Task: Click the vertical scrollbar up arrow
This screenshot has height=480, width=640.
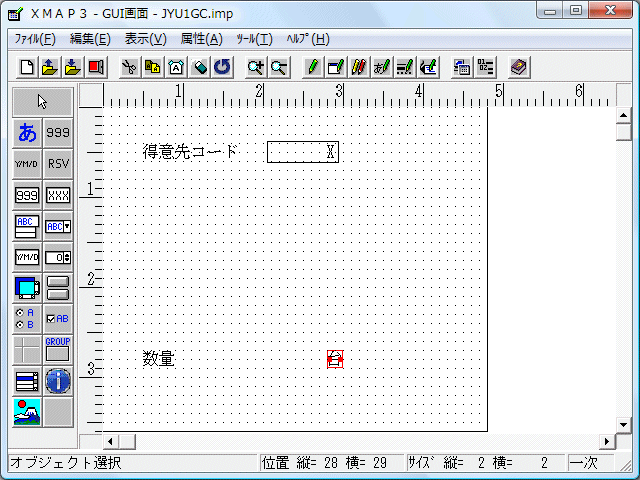Action: pyautogui.click(x=623, y=116)
